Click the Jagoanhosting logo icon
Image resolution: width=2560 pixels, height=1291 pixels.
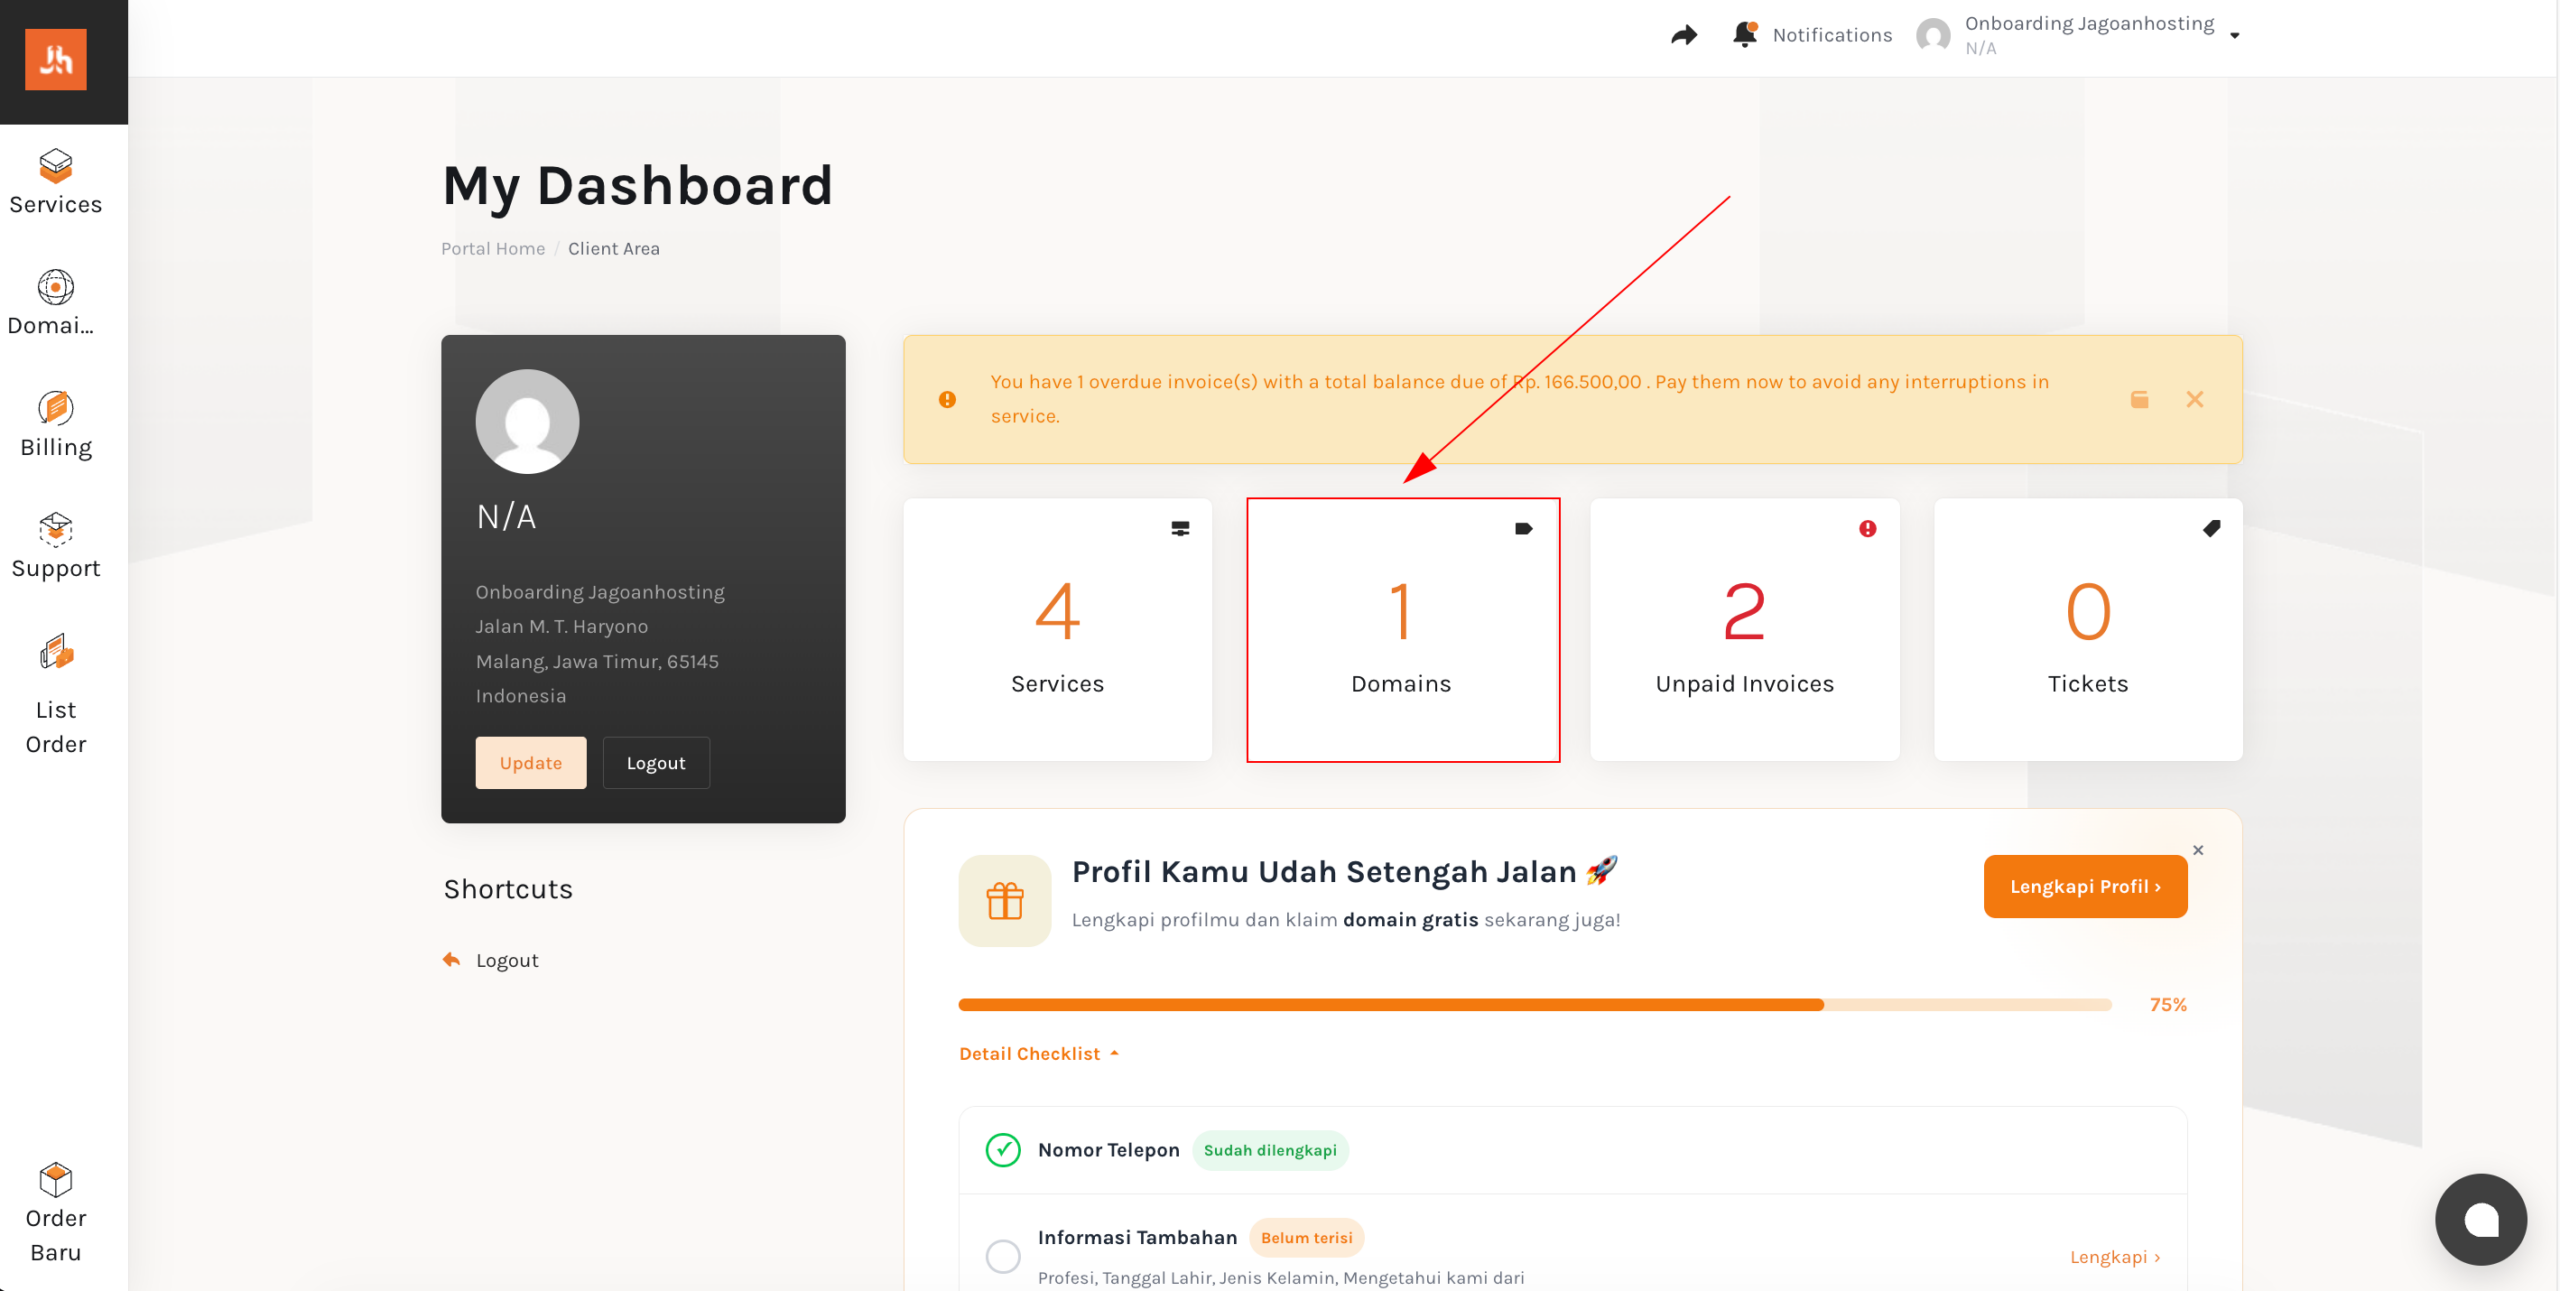coord(56,60)
